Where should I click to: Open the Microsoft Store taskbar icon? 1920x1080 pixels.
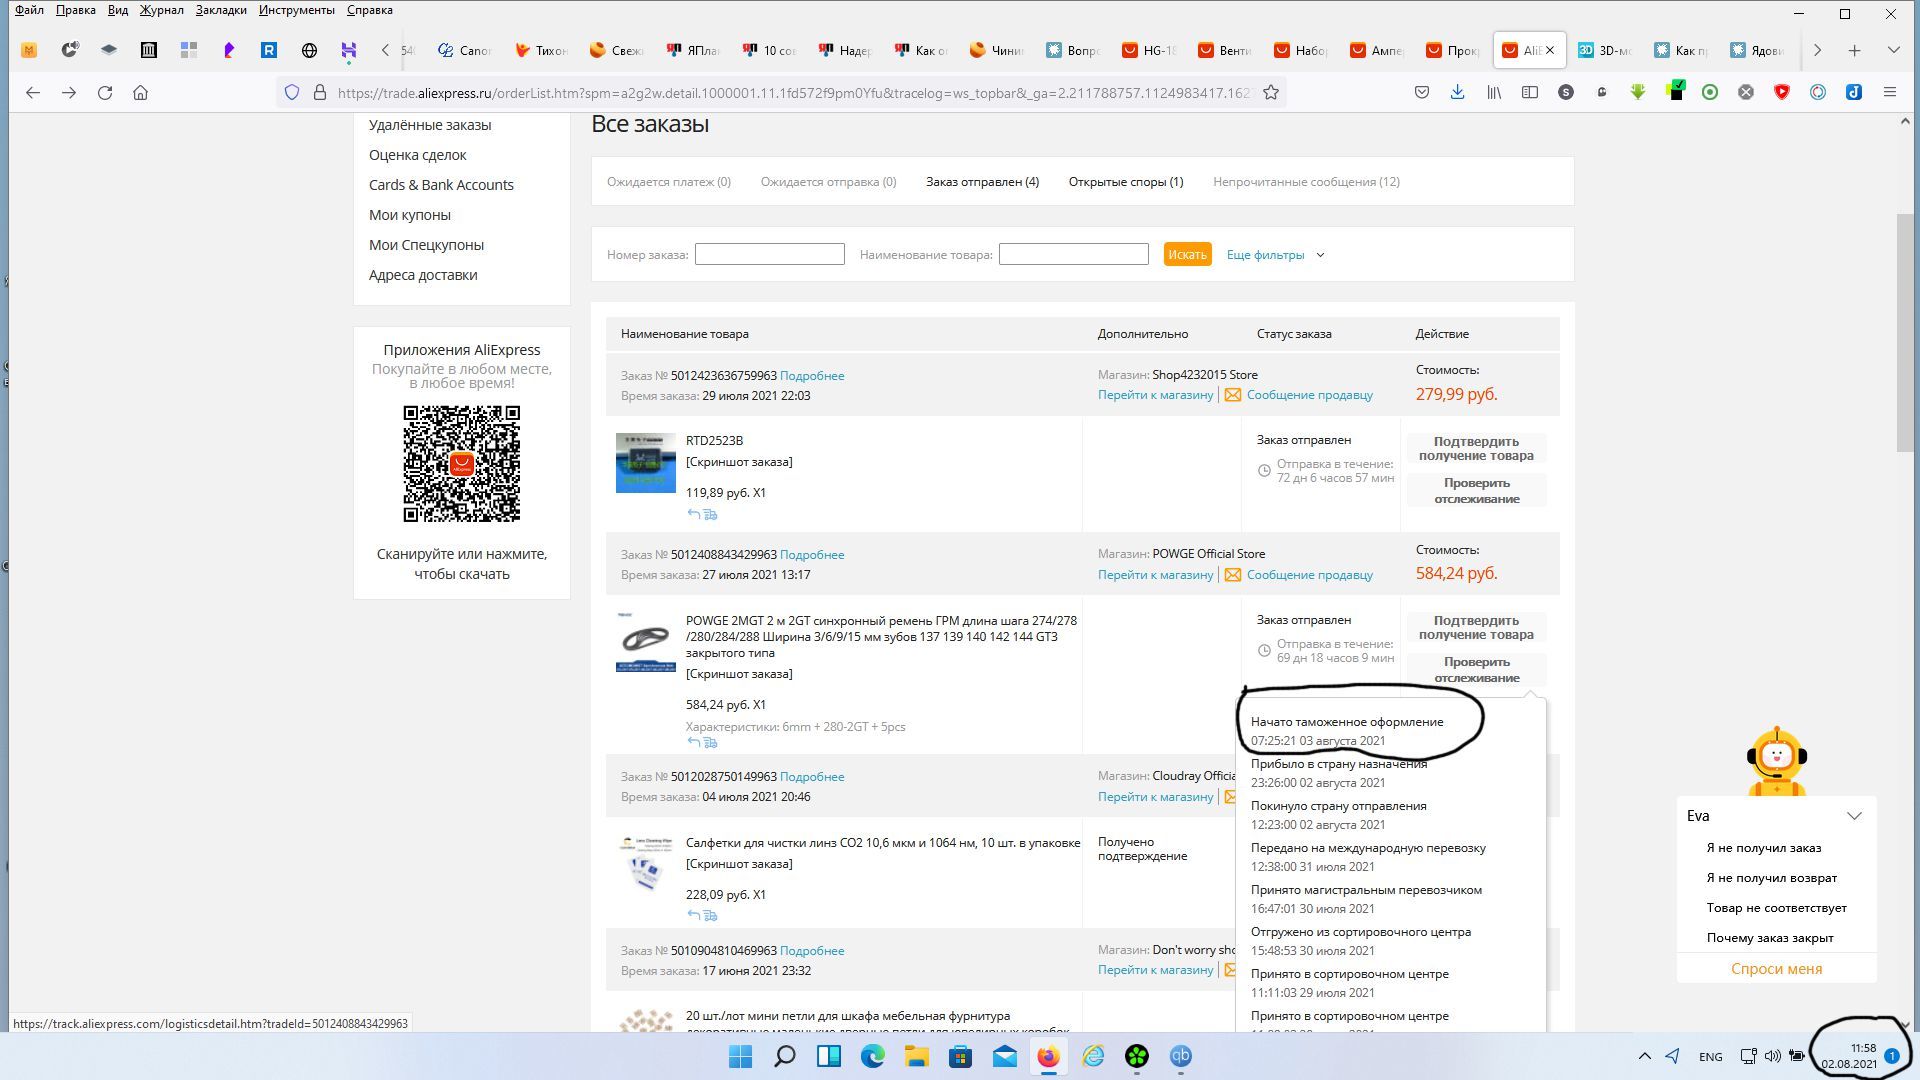point(961,1056)
